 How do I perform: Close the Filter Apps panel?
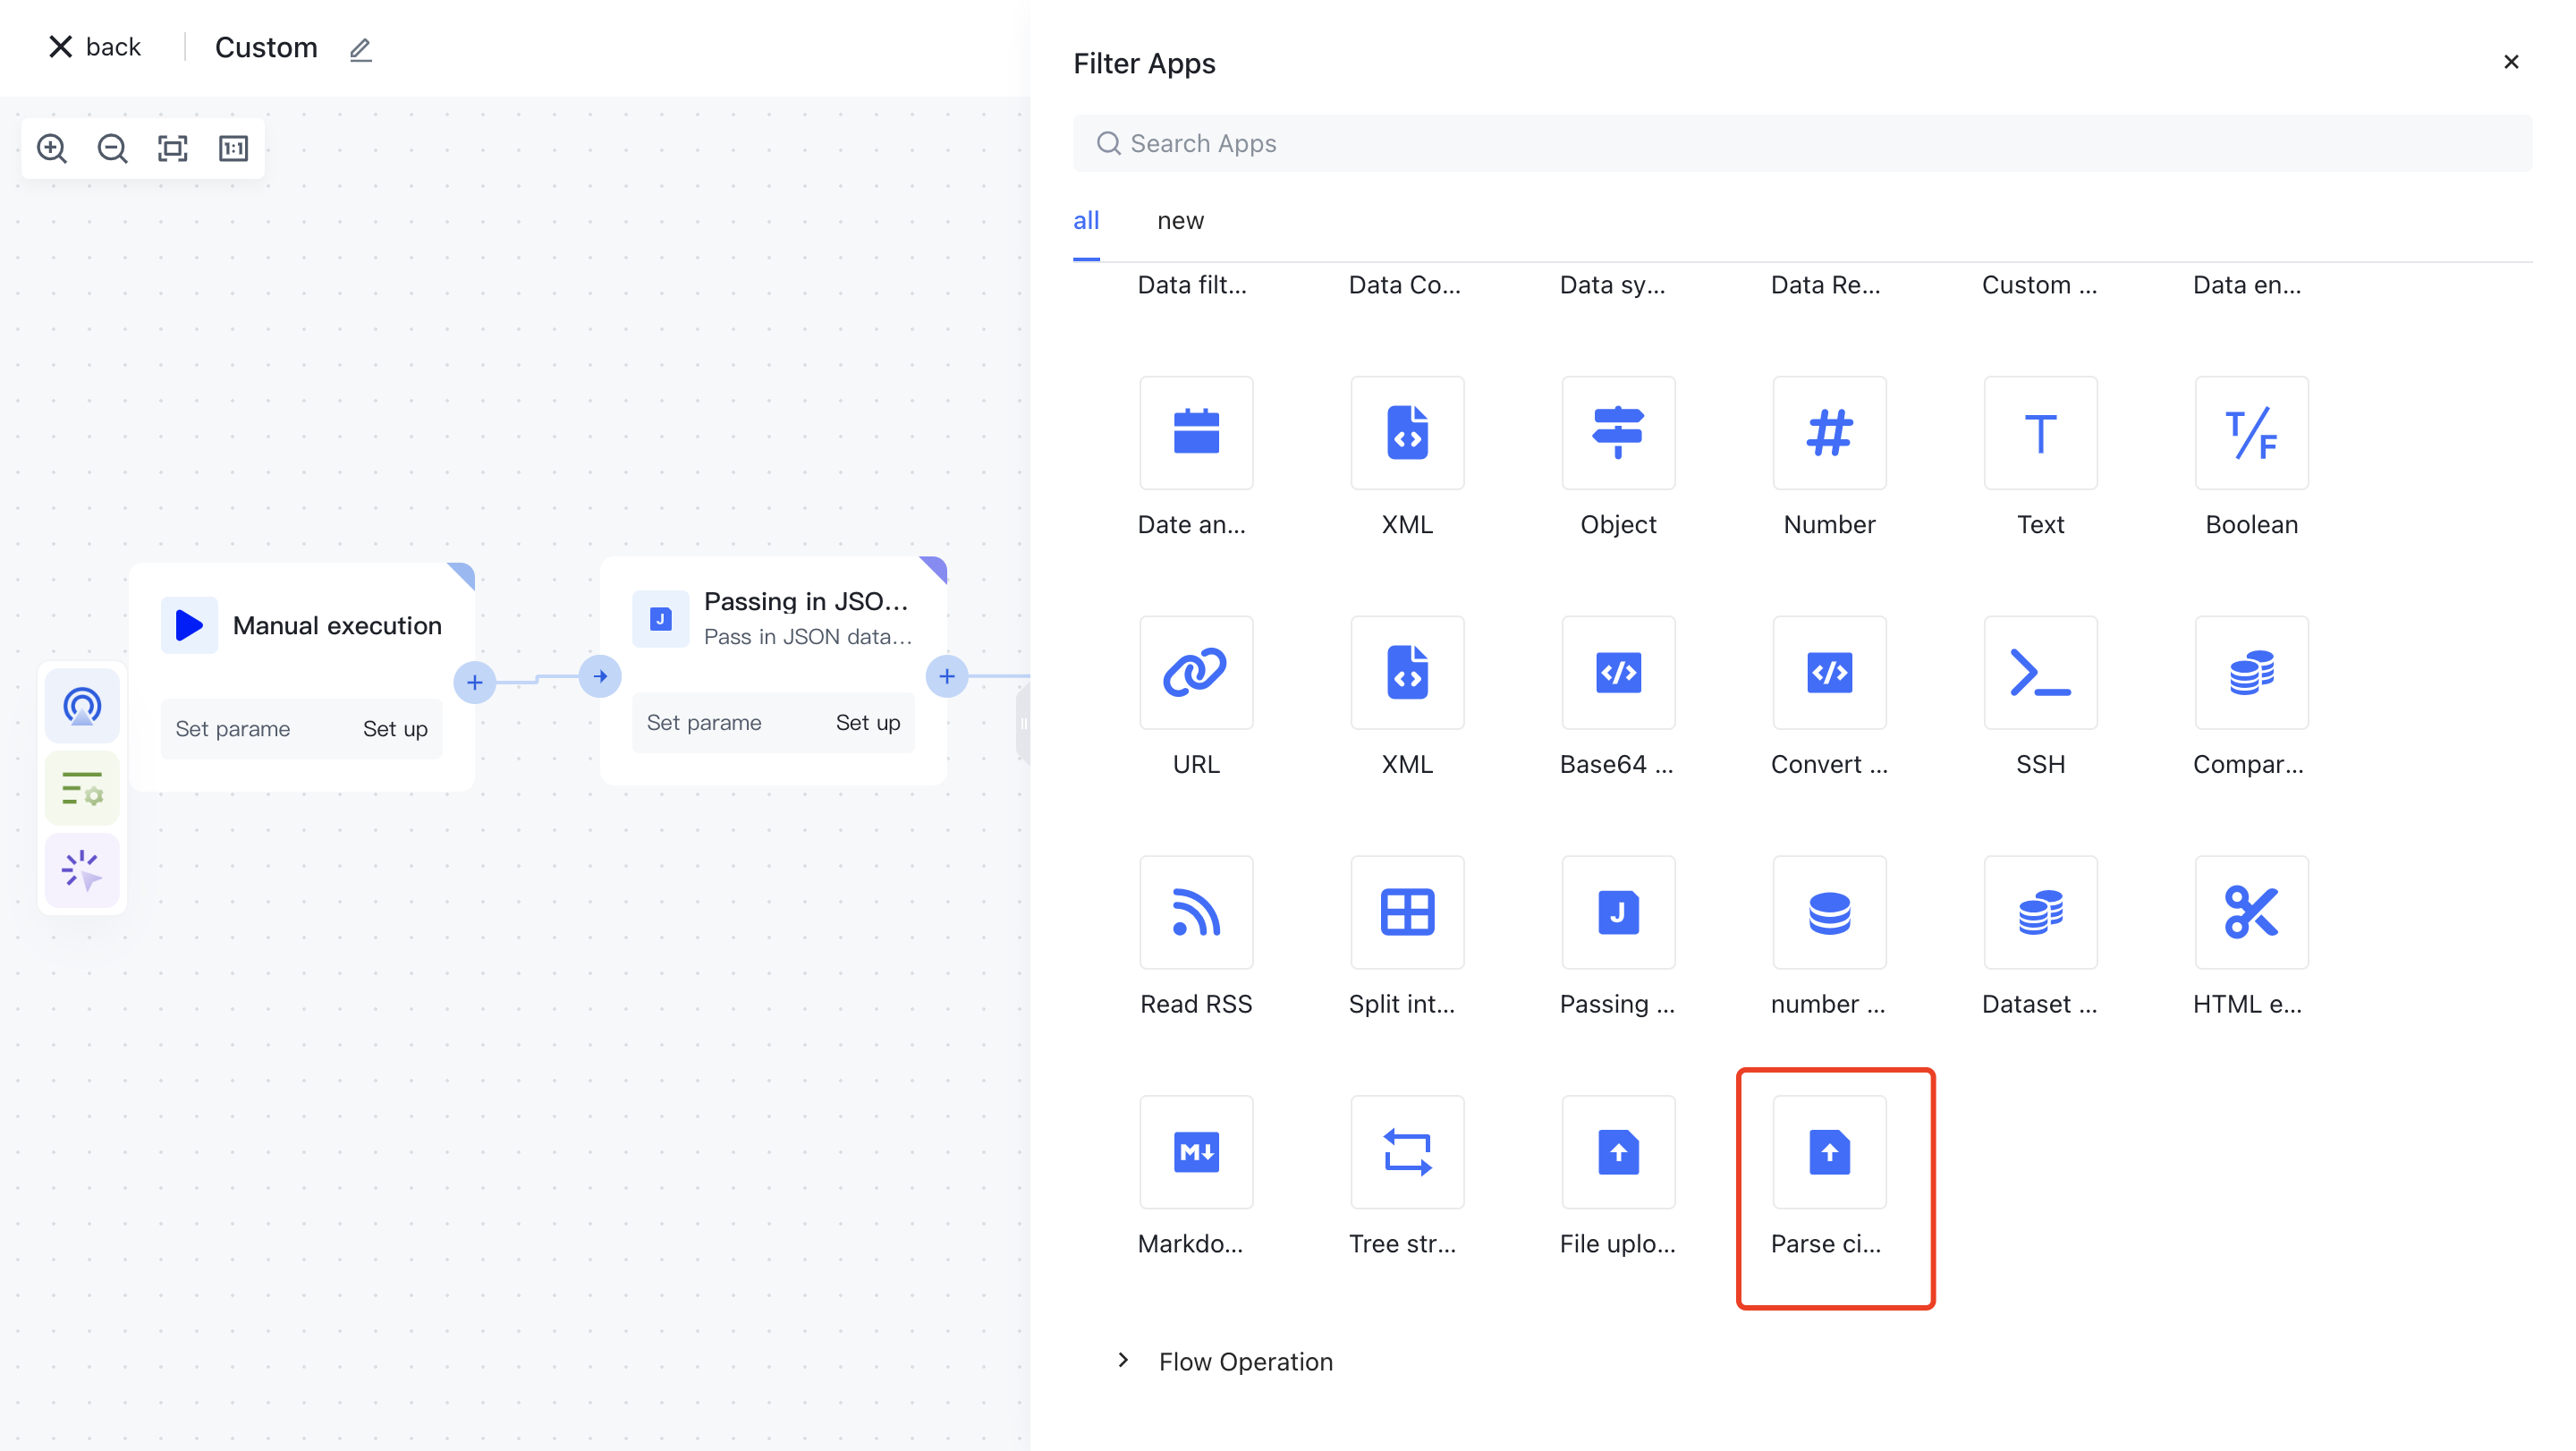pyautogui.click(x=2511, y=62)
